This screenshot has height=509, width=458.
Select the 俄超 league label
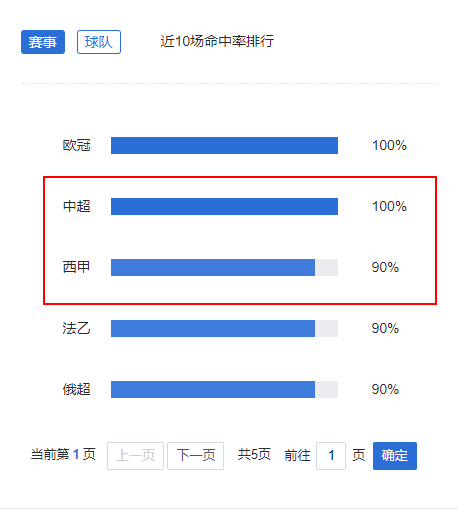(76, 389)
